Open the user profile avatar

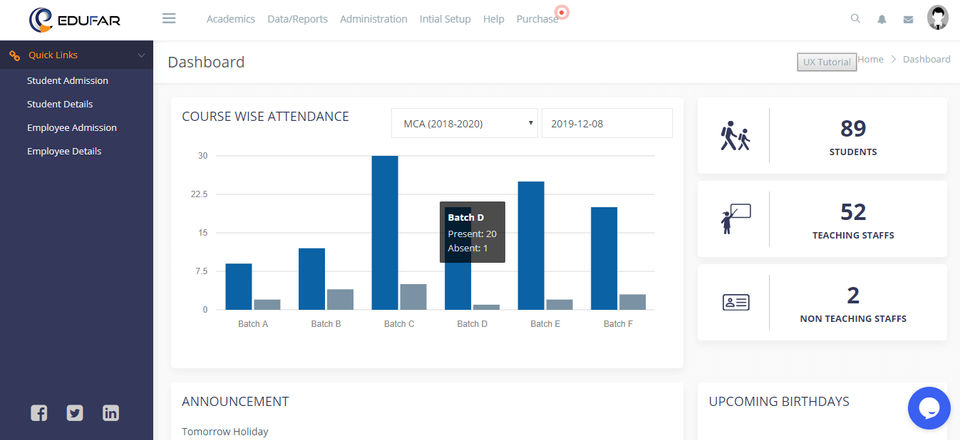point(937,18)
